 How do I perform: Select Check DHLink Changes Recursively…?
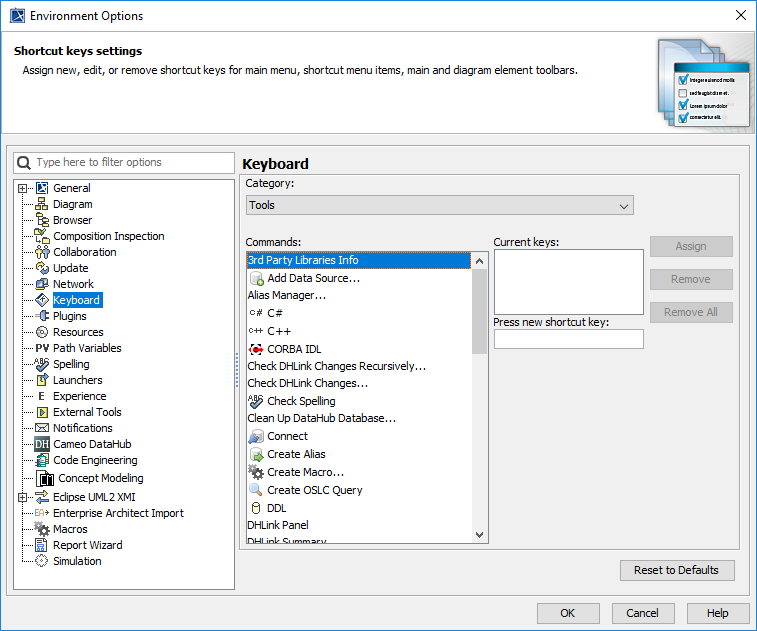tap(359, 366)
